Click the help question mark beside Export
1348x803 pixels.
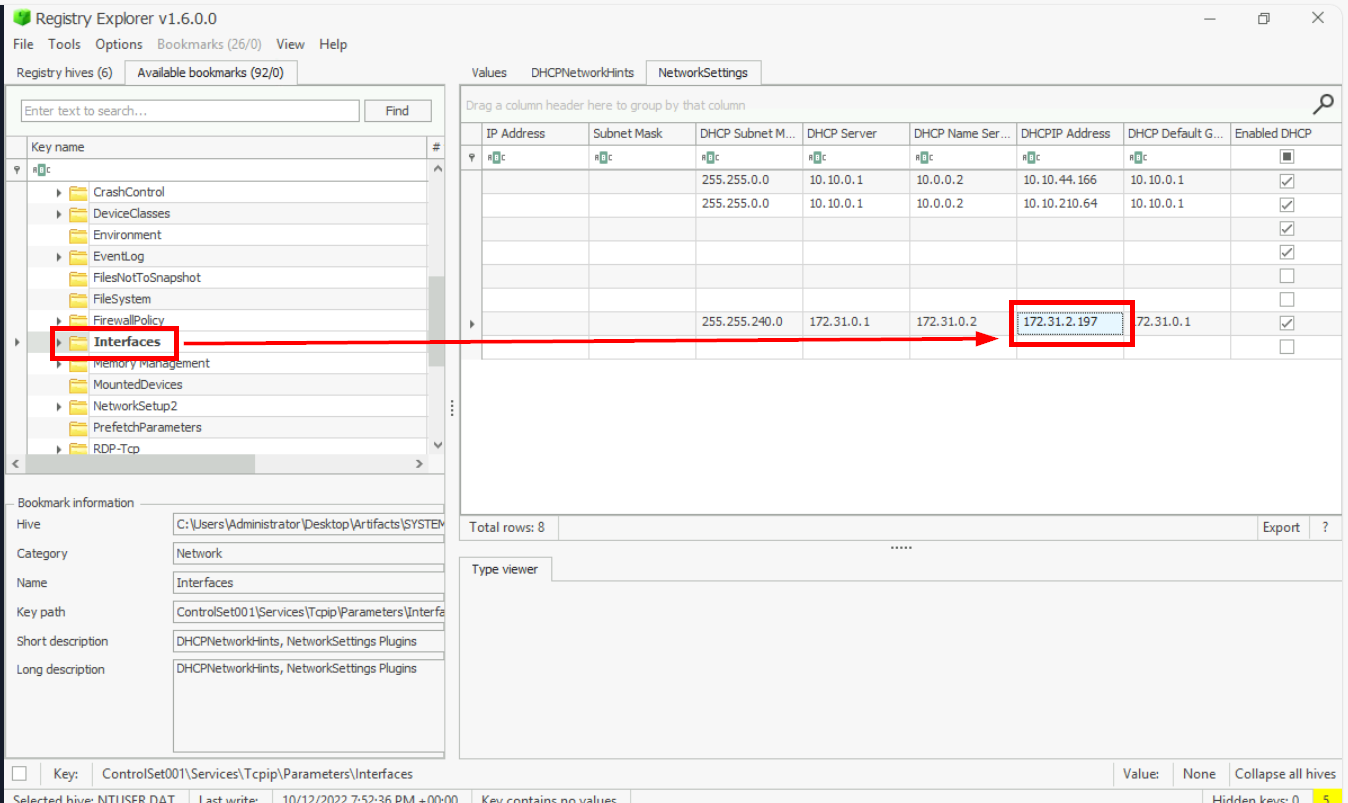click(x=1325, y=527)
